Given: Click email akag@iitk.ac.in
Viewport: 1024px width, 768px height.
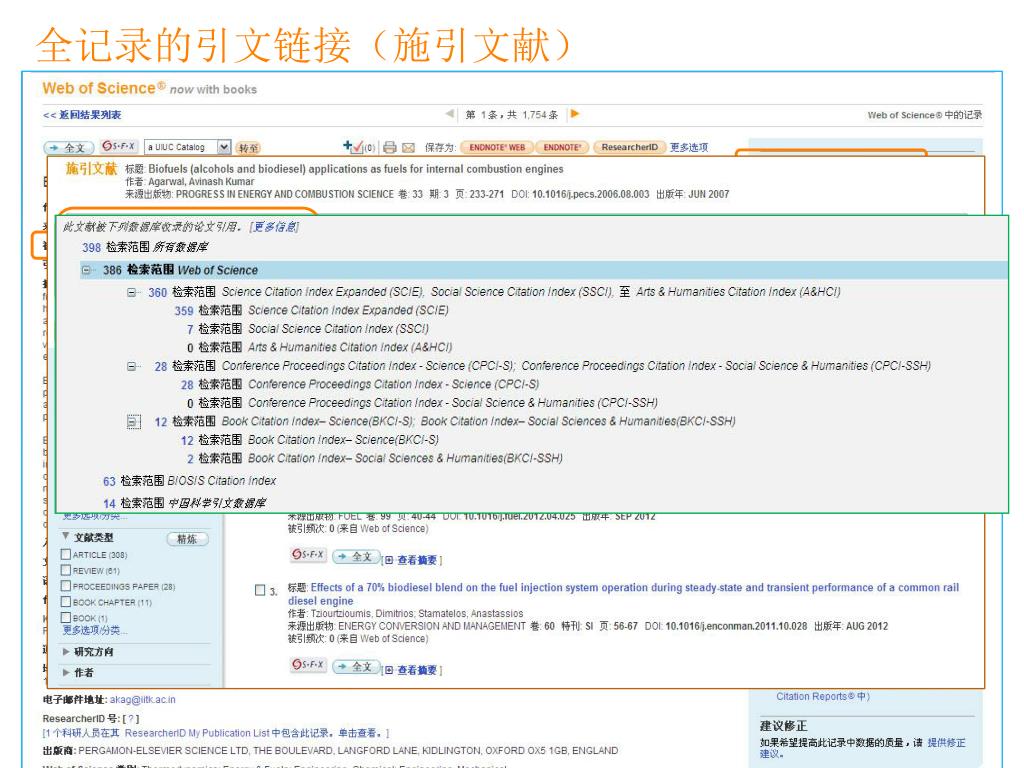Looking at the screenshot, I should coord(142,699).
